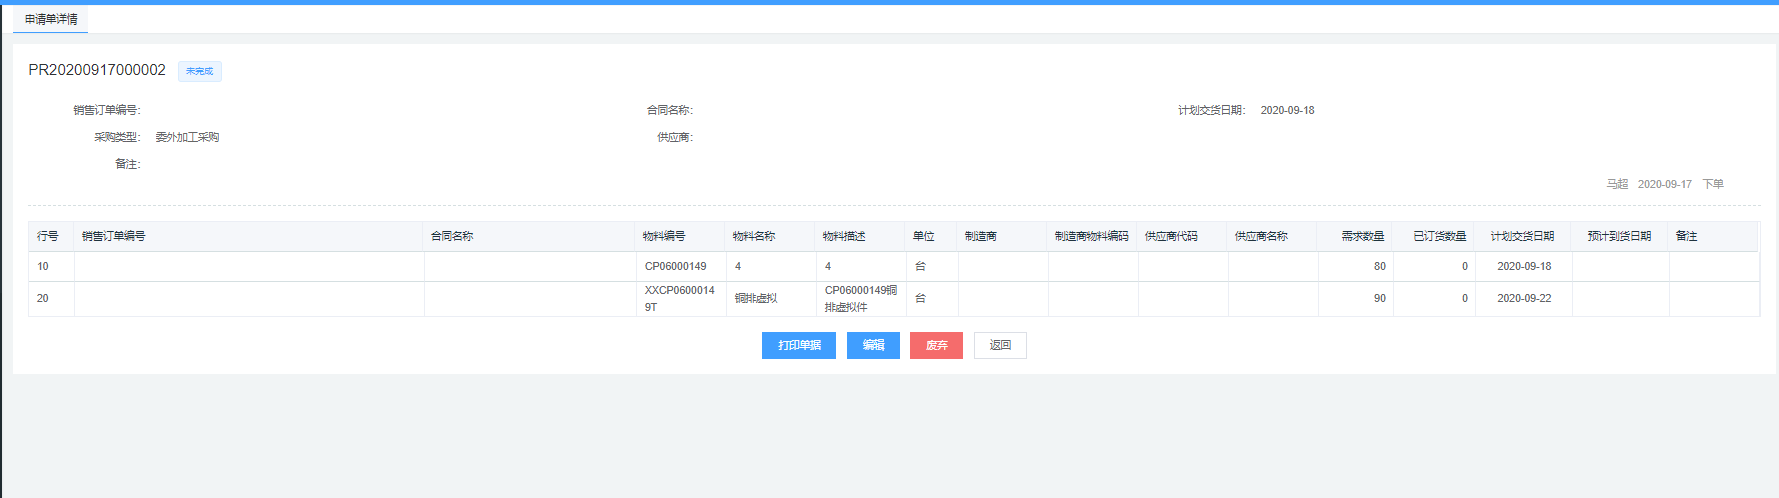Image resolution: width=1779 pixels, height=498 pixels.
Task: Click the request number PR20200917000002 title
Action: click(97, 70)
